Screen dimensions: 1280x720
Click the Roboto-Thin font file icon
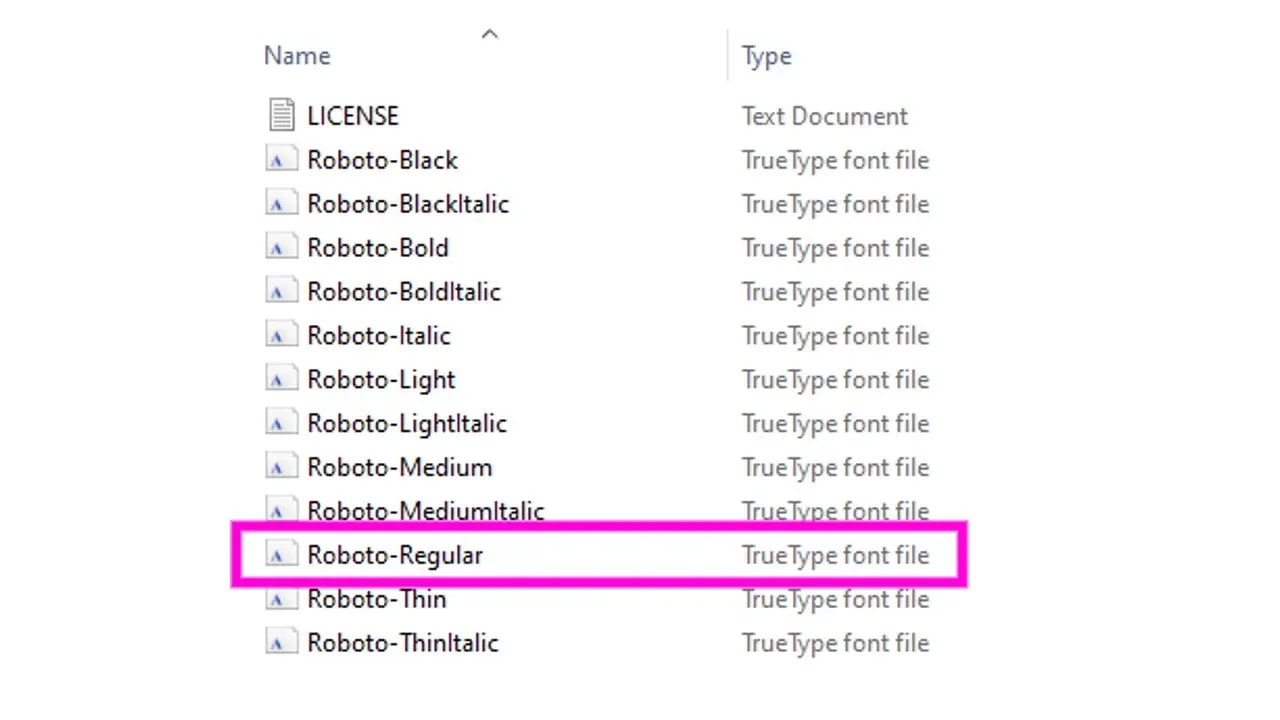[282, 599]
